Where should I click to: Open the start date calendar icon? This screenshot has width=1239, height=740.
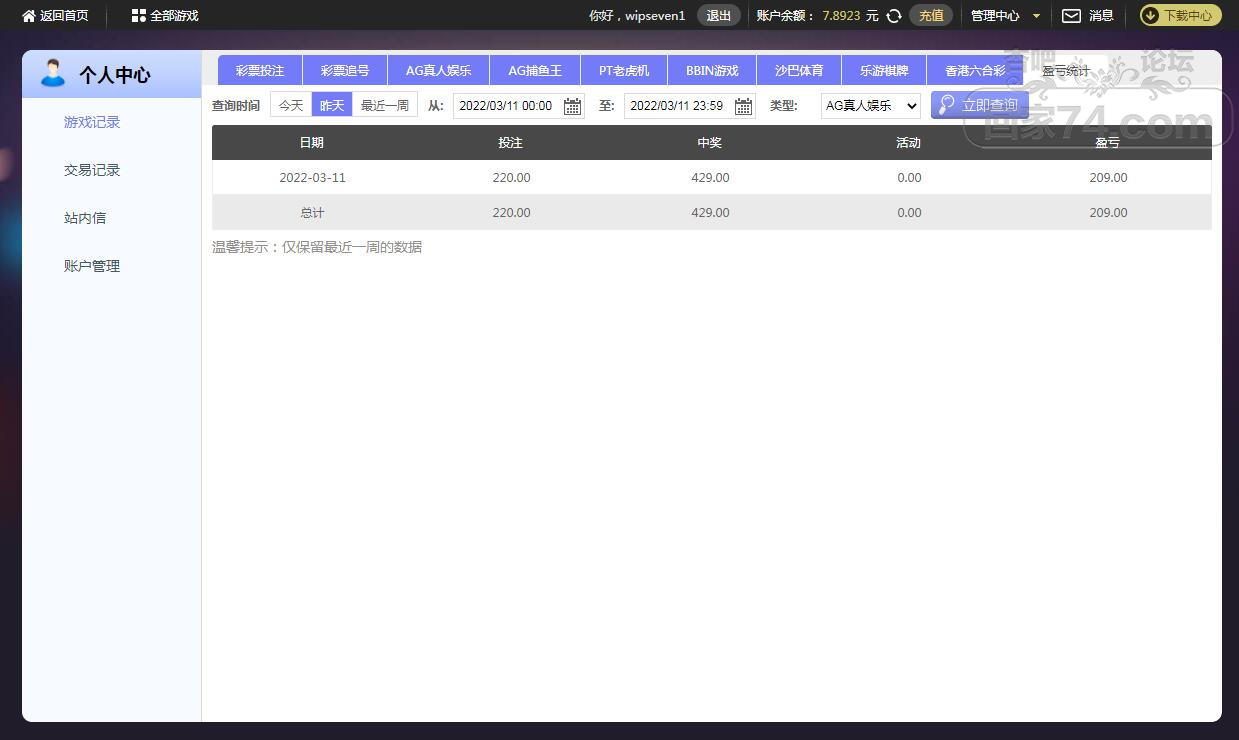[572, 106]
